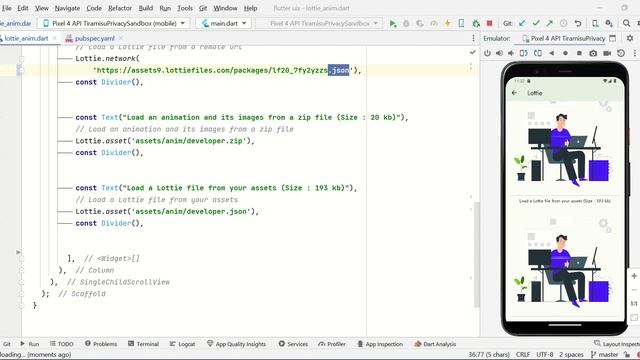Click the fold arrow near widget list end

click(x=18, y=252)
